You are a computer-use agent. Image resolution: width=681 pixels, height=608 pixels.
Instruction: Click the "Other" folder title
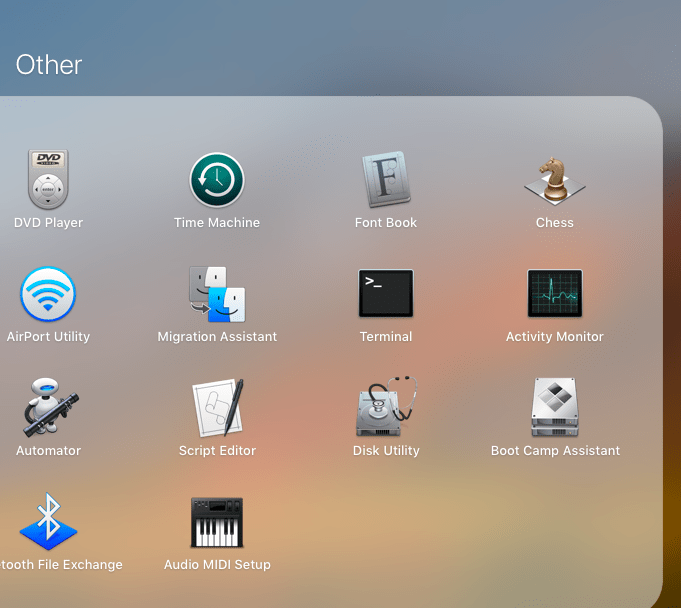49,65
